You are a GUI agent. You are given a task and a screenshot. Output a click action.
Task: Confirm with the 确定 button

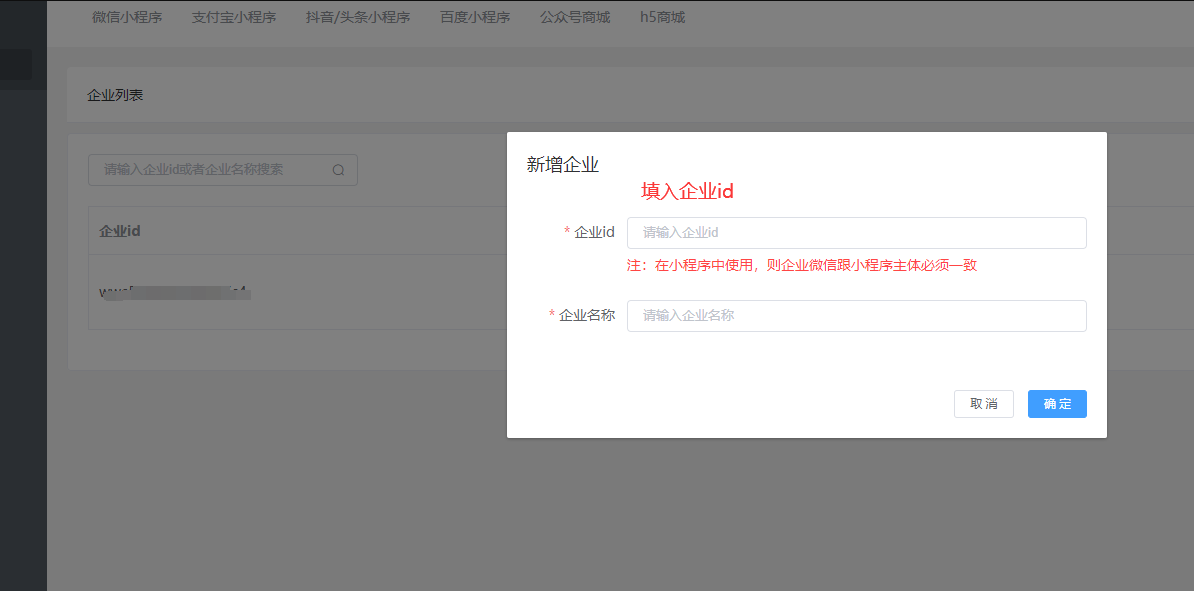tap(1057, 404)
